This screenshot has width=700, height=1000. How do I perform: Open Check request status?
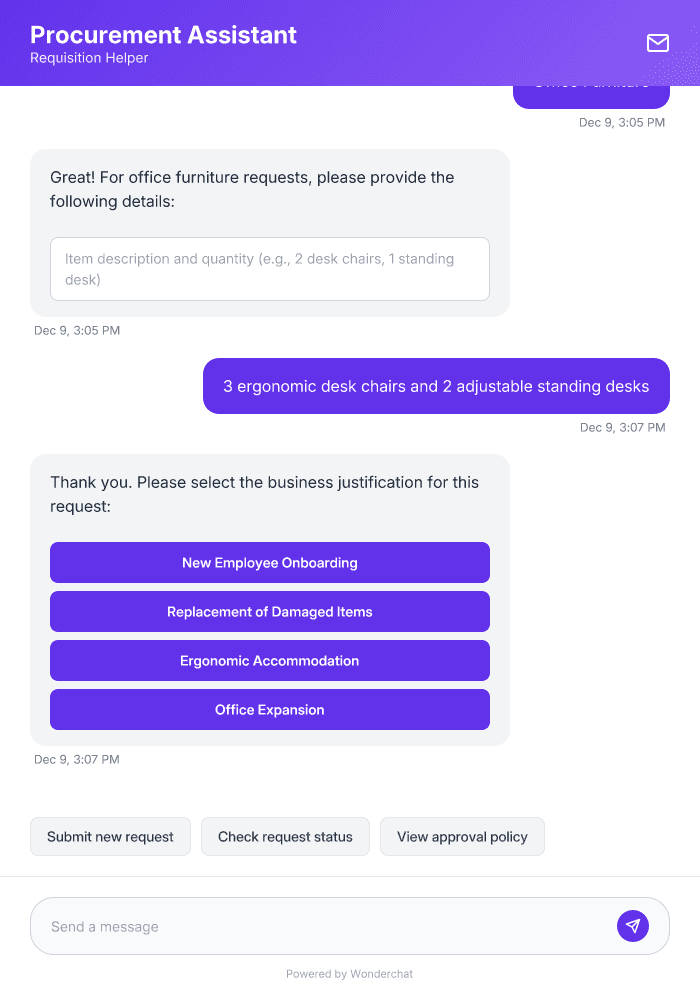tap(285, 836)
